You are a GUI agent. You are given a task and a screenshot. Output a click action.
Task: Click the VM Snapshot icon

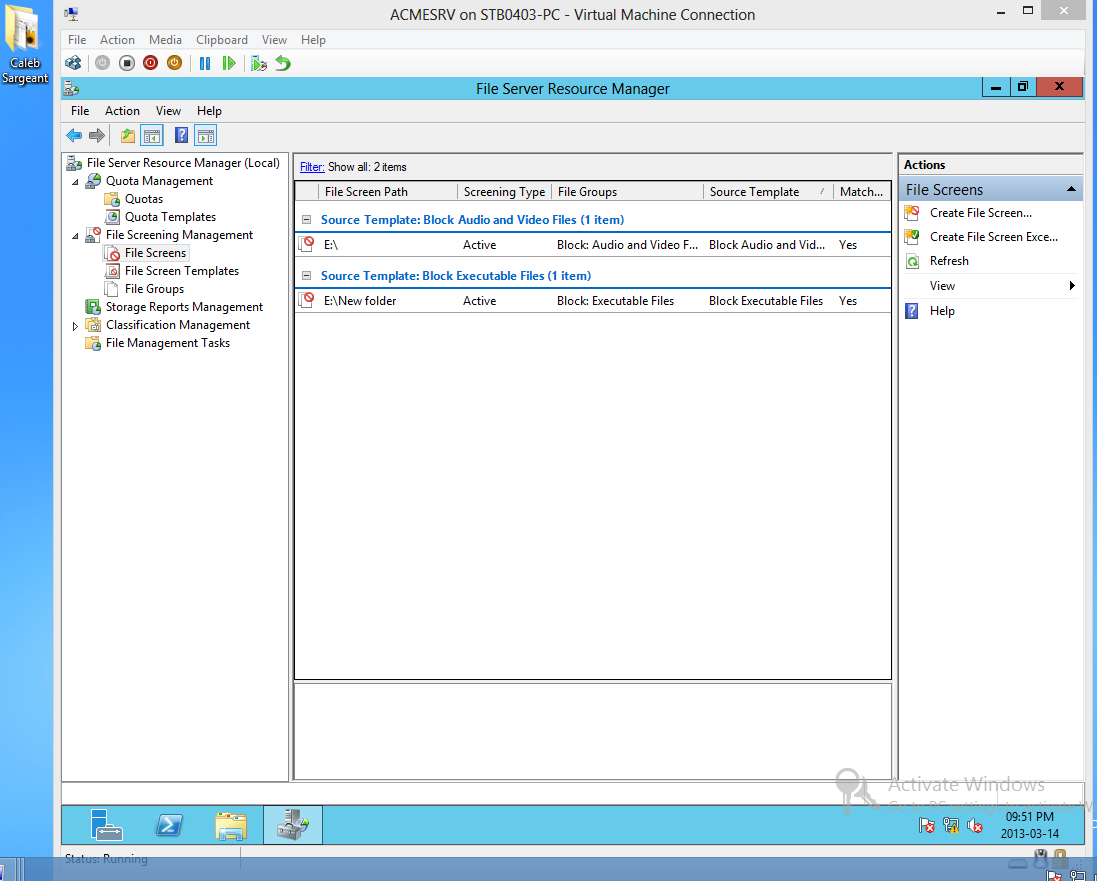[x=259, y=63]
